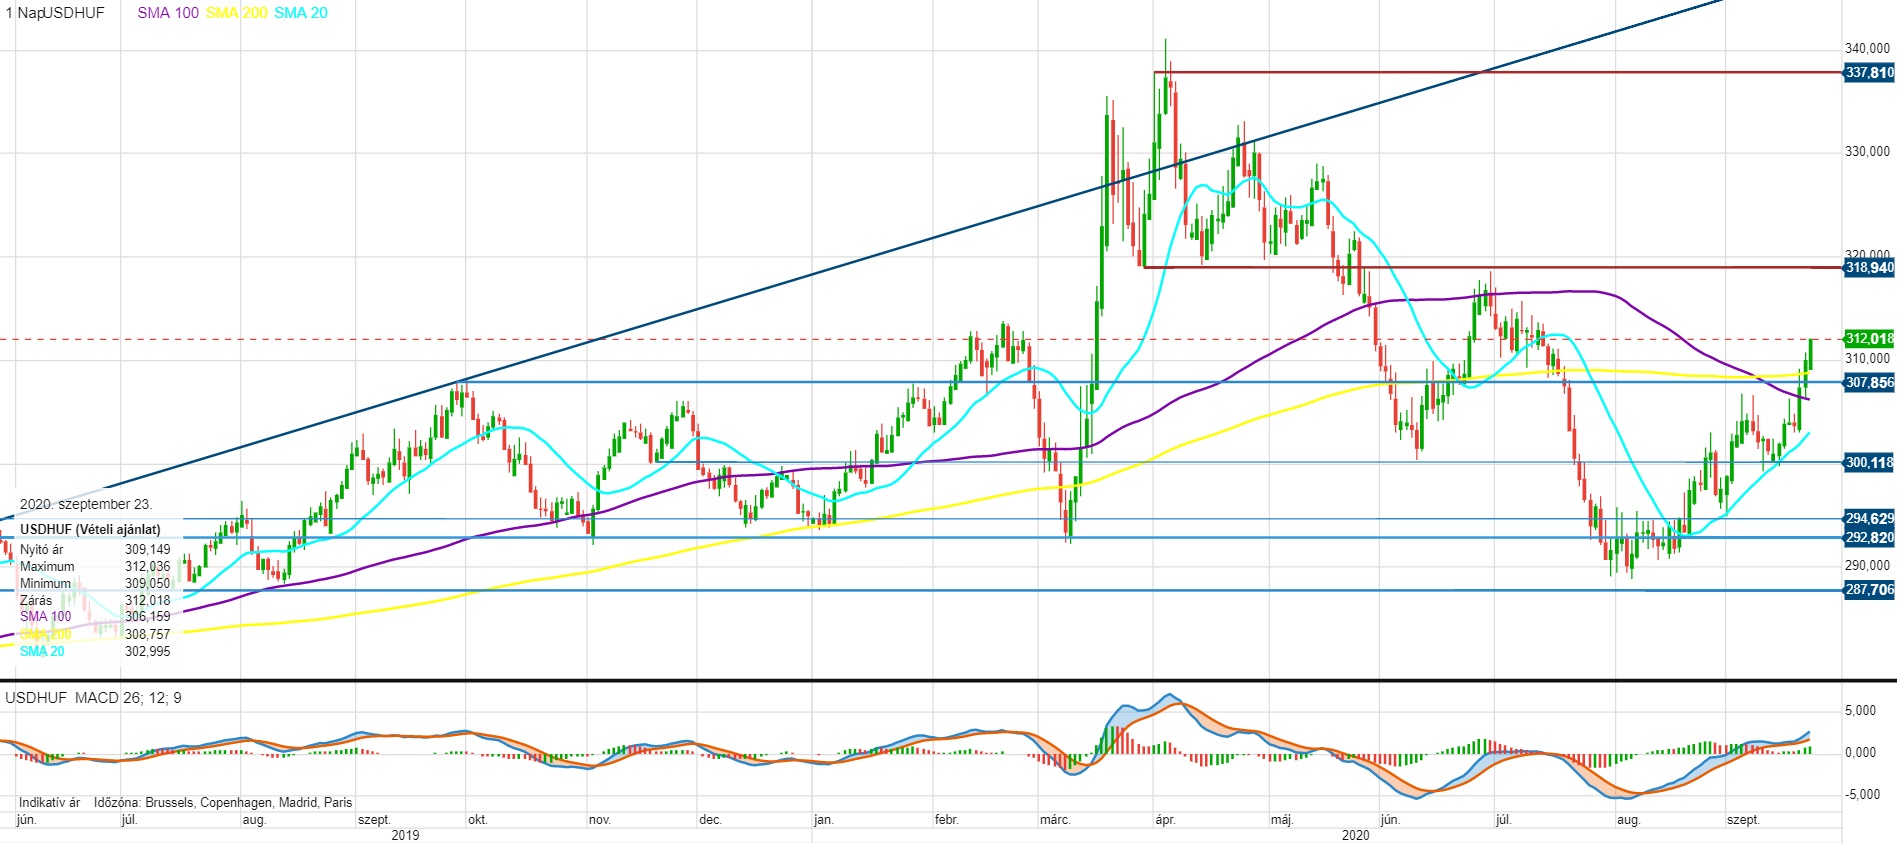Click the 'márc.' month on time axis
Screen dimensions: 1897x843
(1055, 820)
